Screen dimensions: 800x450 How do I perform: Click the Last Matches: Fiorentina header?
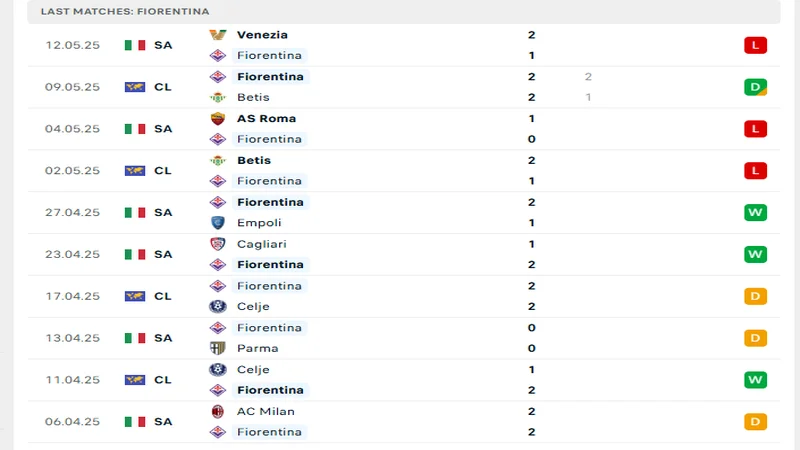tap(125, 11)
